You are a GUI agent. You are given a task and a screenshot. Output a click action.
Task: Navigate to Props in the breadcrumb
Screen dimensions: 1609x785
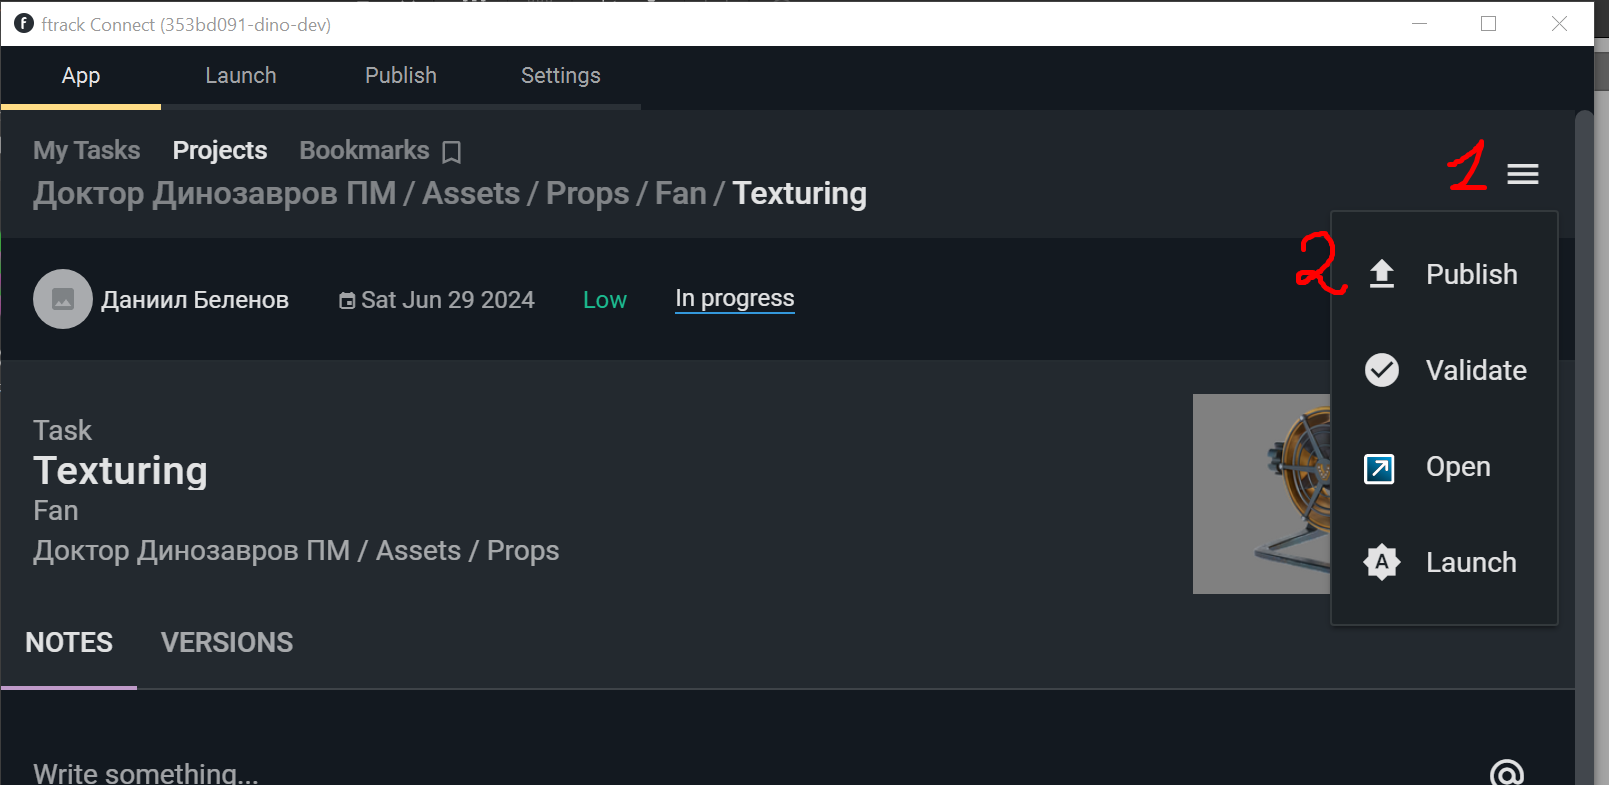[588, 194]
